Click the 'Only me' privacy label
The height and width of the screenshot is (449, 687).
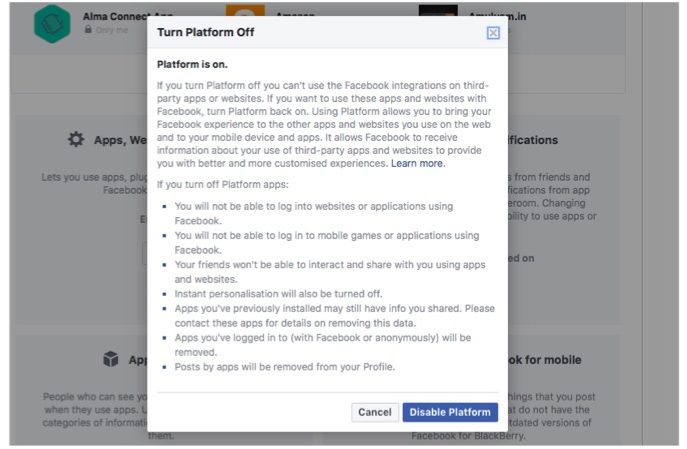pyautogui.click(x=114, y=30)
